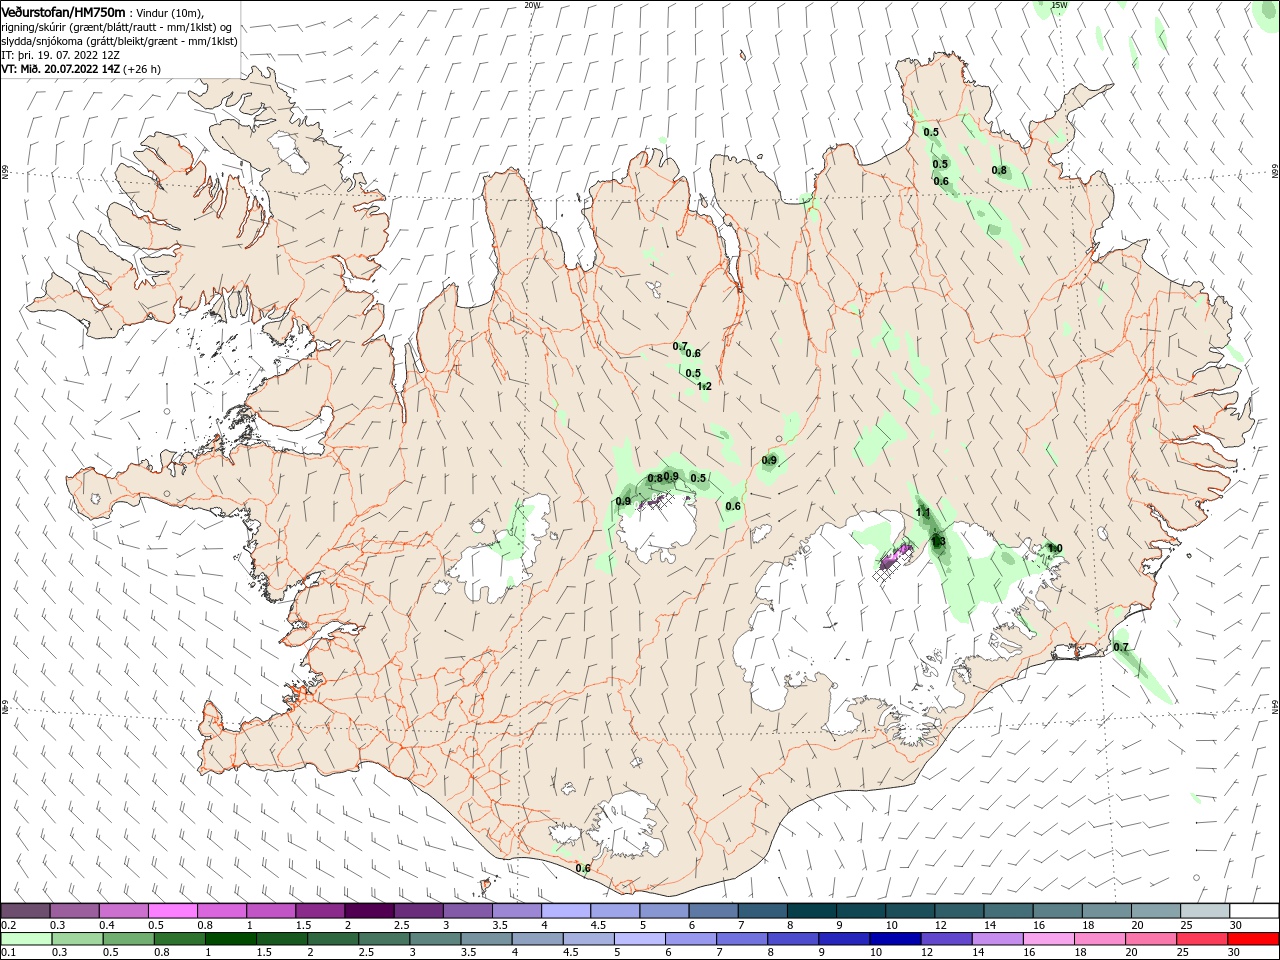Pick the dark teal swatch labeled 8 in the snow legend
Image resolution: width=1280 pixels, height=960 pixels.
point(812,911)
